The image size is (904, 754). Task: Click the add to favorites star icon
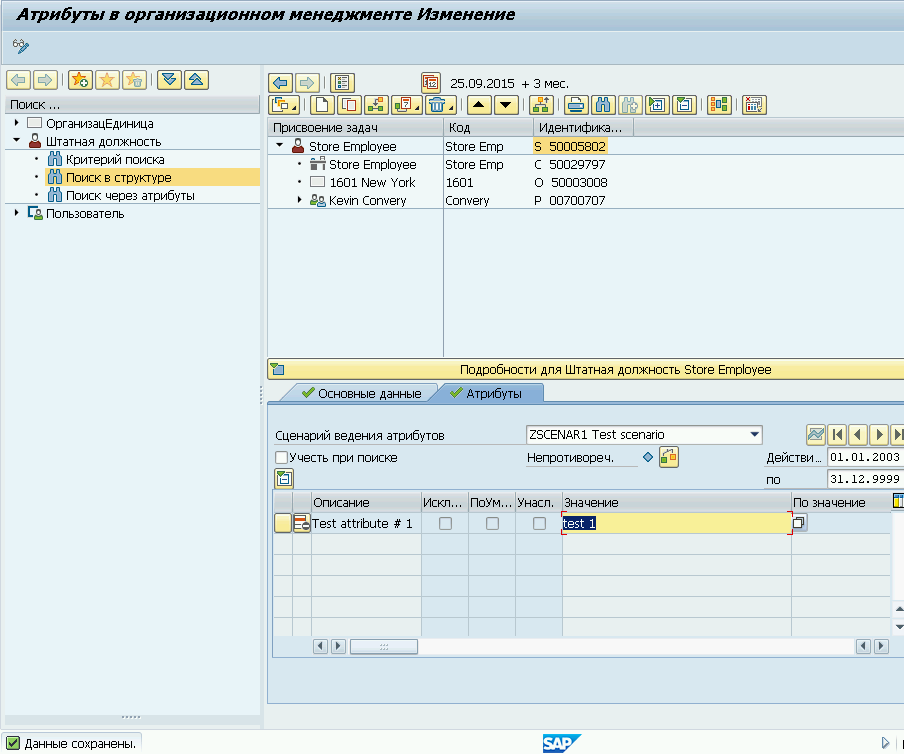pyautogui.click(x=80, y=80)
